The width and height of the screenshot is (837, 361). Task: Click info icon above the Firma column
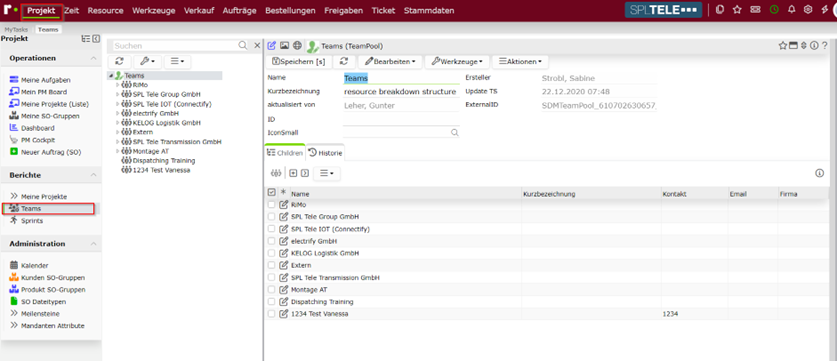(x=820, y=173)
